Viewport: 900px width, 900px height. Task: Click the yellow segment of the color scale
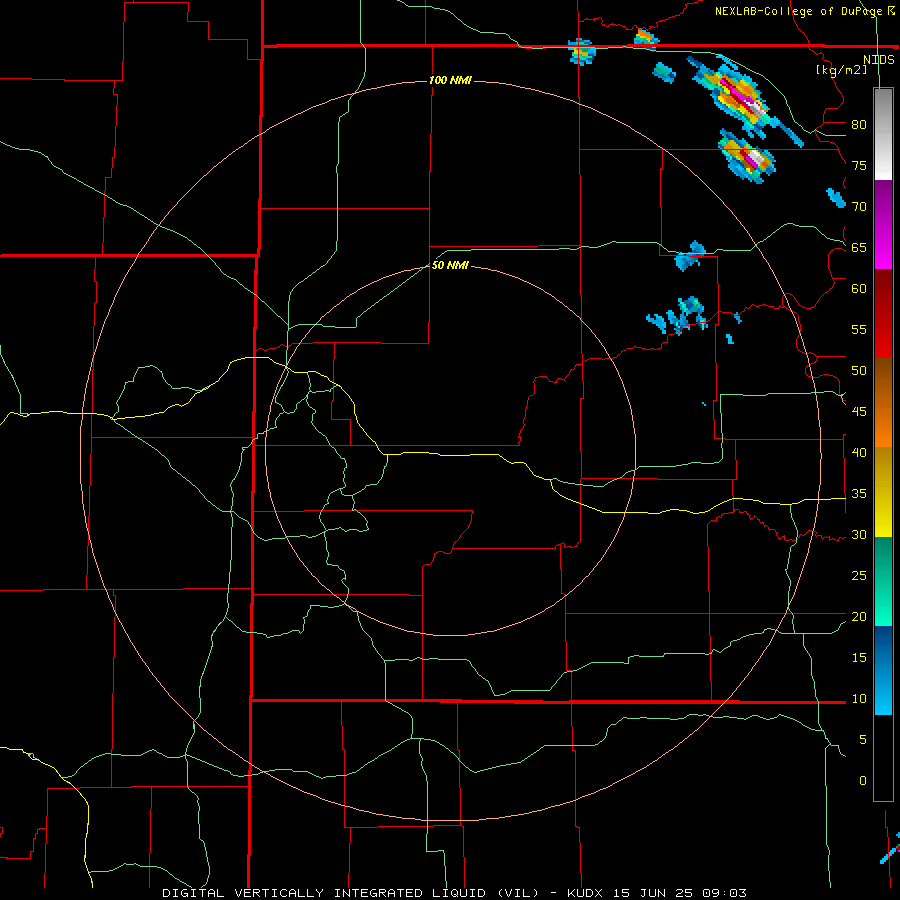pos(883,492)
